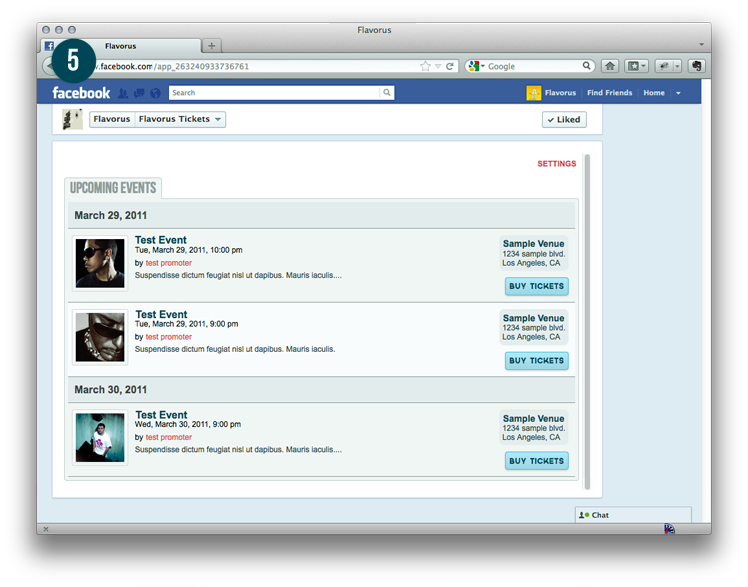The width and height of the screenshot is (748, 587).
Task: Click the Flavorus breadcrumb button
Action: [x=112, y=119]
